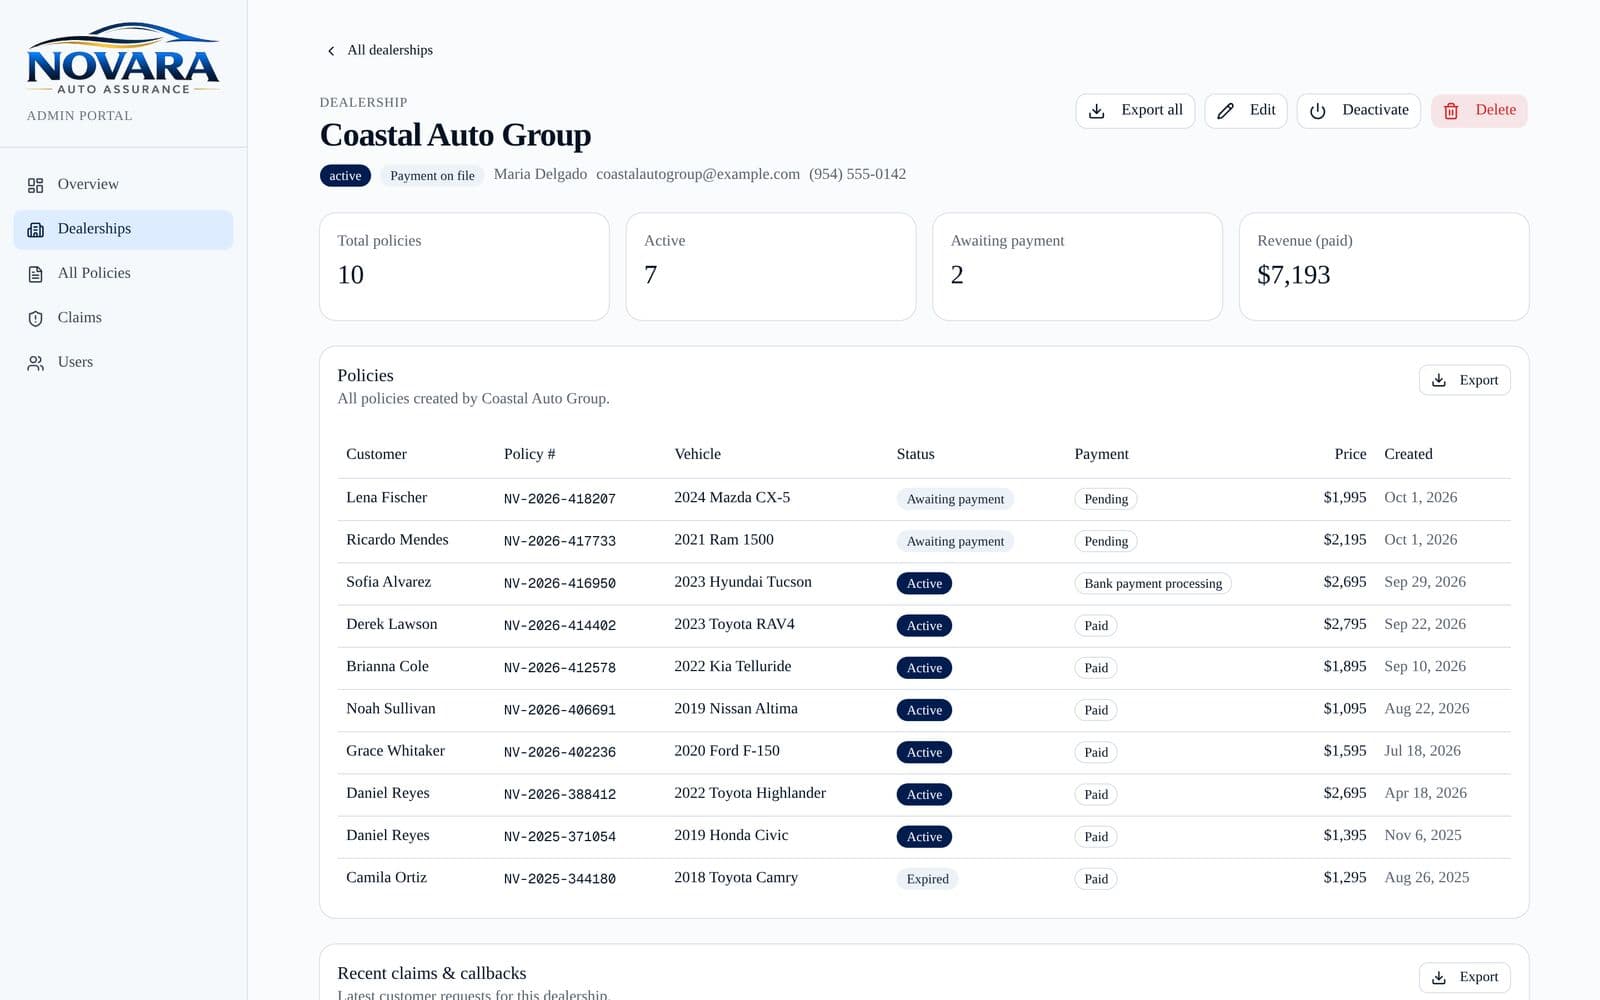Open the Claims section
The image size is (1600, 1000).
pos(123,318)
